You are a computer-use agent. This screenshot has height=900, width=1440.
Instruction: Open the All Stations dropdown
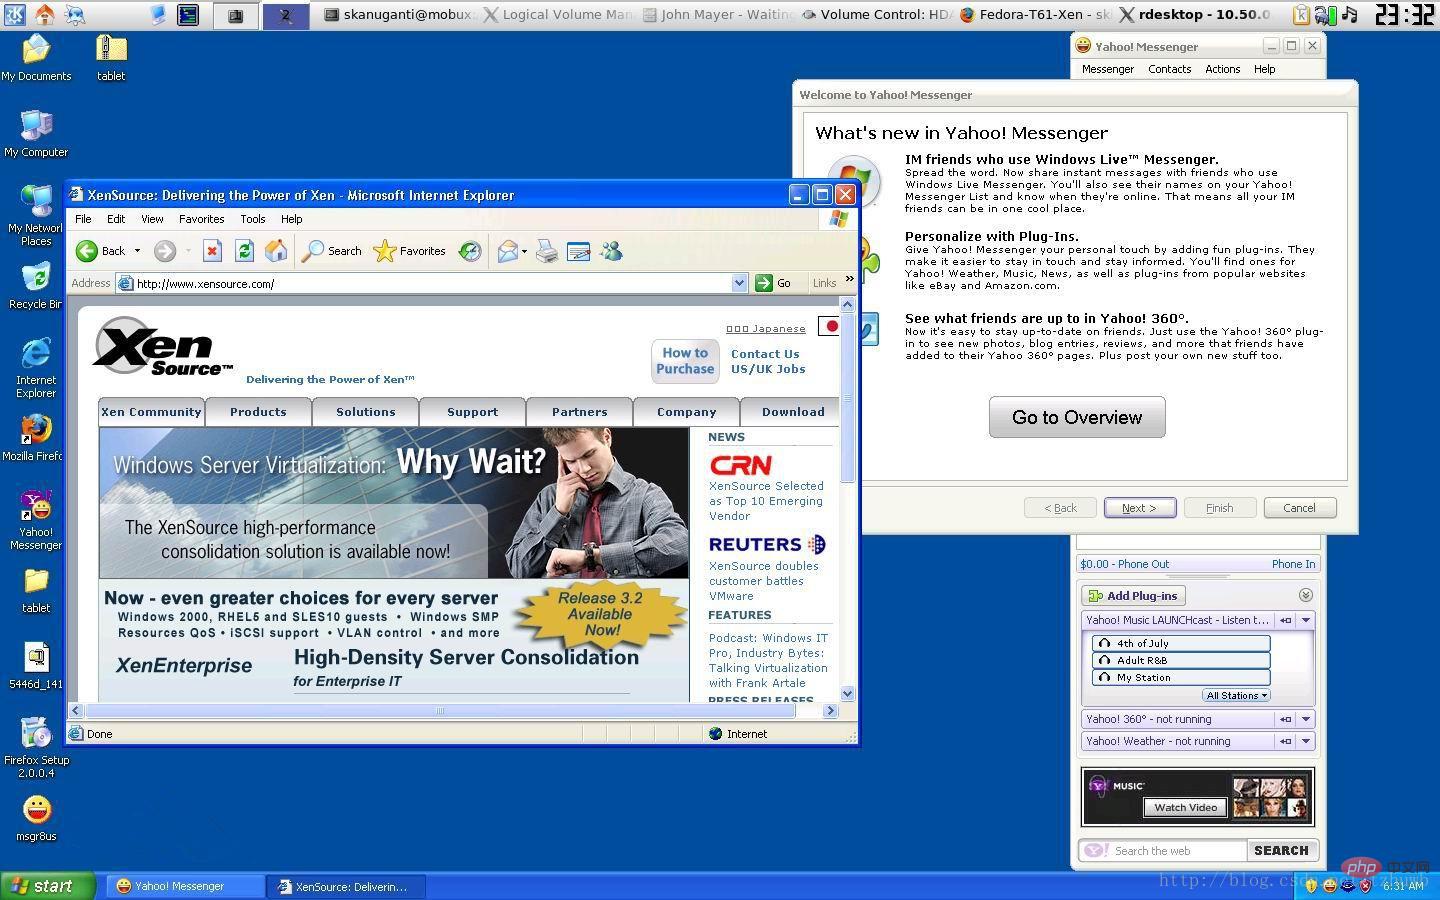[1237, 695]
